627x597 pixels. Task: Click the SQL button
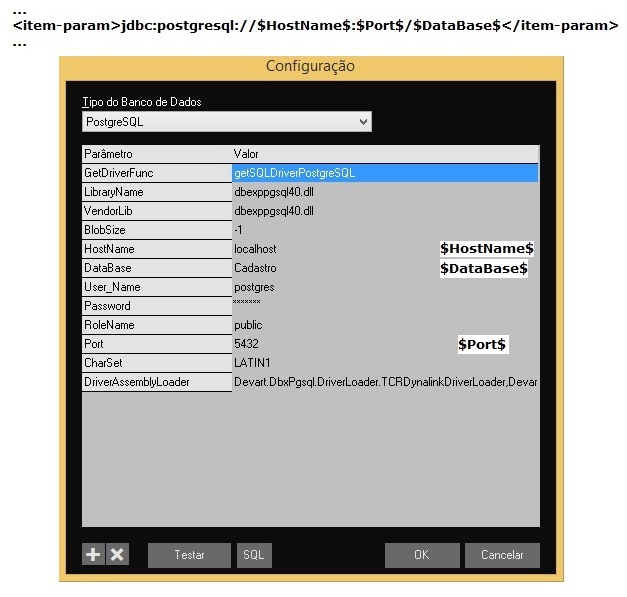(x=254, y=555)
